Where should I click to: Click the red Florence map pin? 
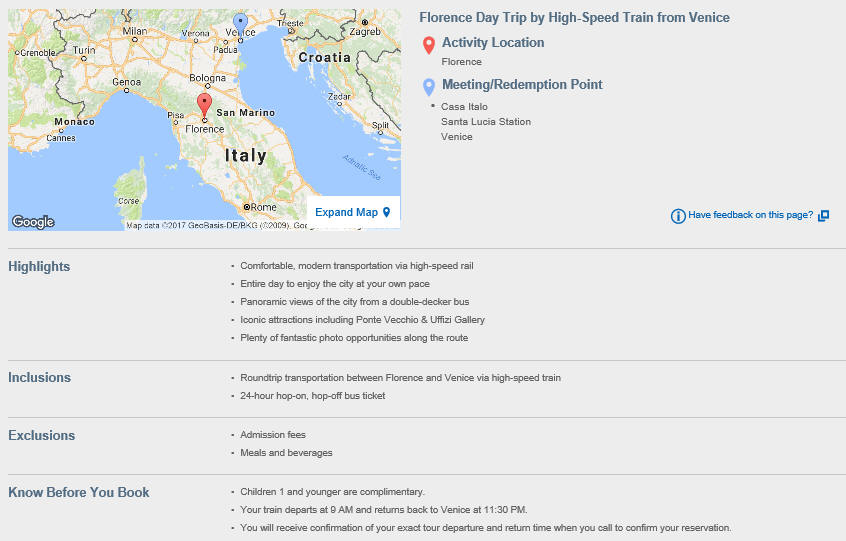204,105
